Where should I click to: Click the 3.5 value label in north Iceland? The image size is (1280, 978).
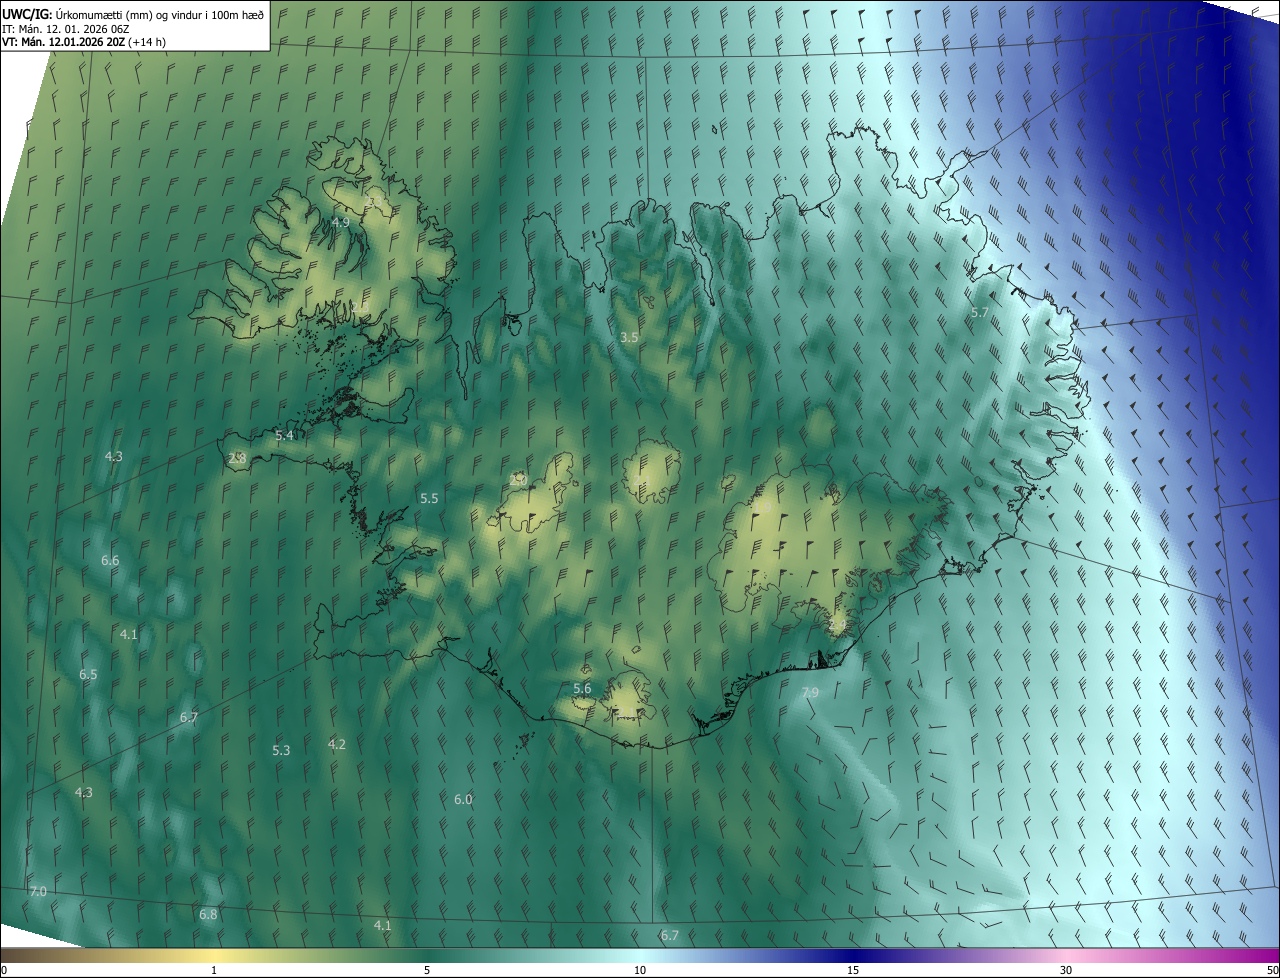click(x=629, y=338)
